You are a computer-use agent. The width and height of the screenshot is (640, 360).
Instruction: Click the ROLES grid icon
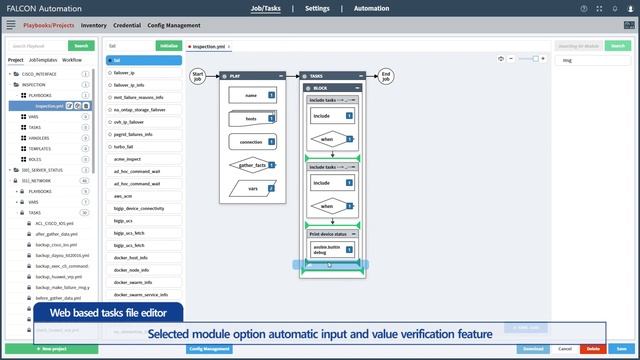point(24,159)
